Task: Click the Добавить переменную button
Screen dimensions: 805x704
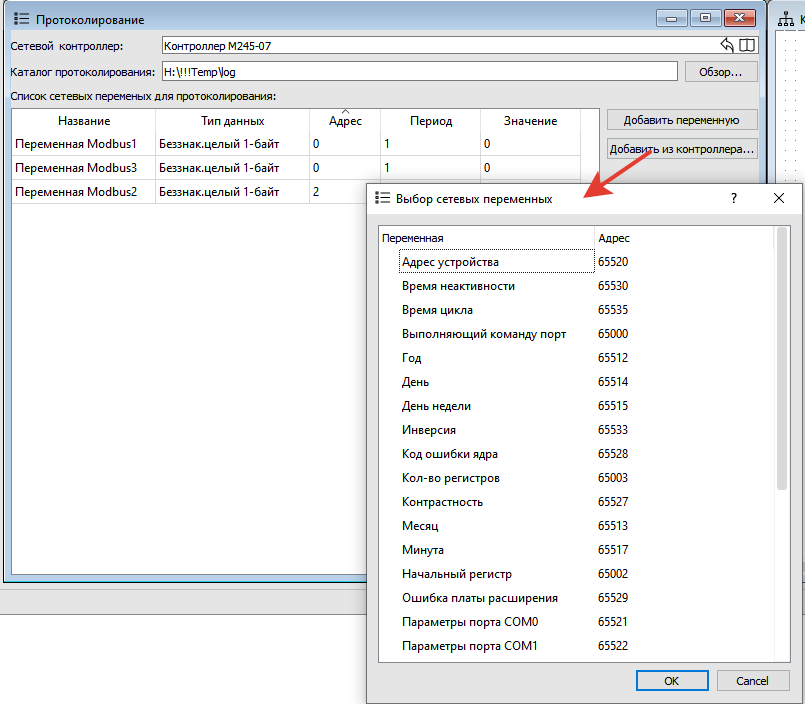Action: (681, 120)
